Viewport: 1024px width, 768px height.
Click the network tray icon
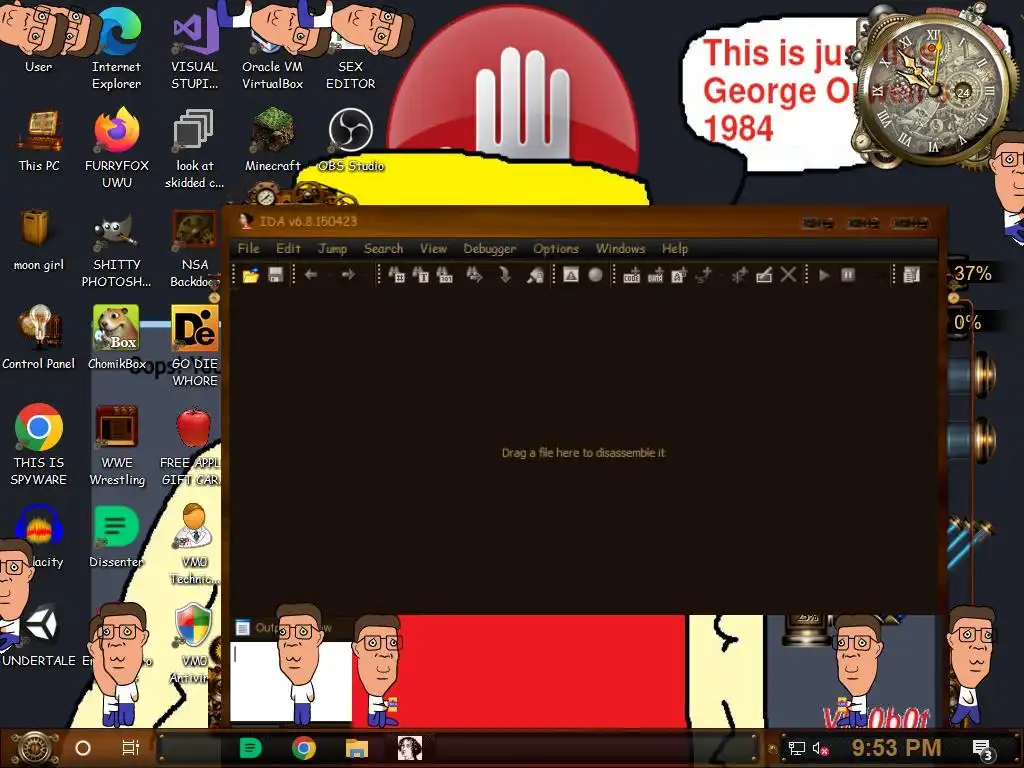pos(796,748)
